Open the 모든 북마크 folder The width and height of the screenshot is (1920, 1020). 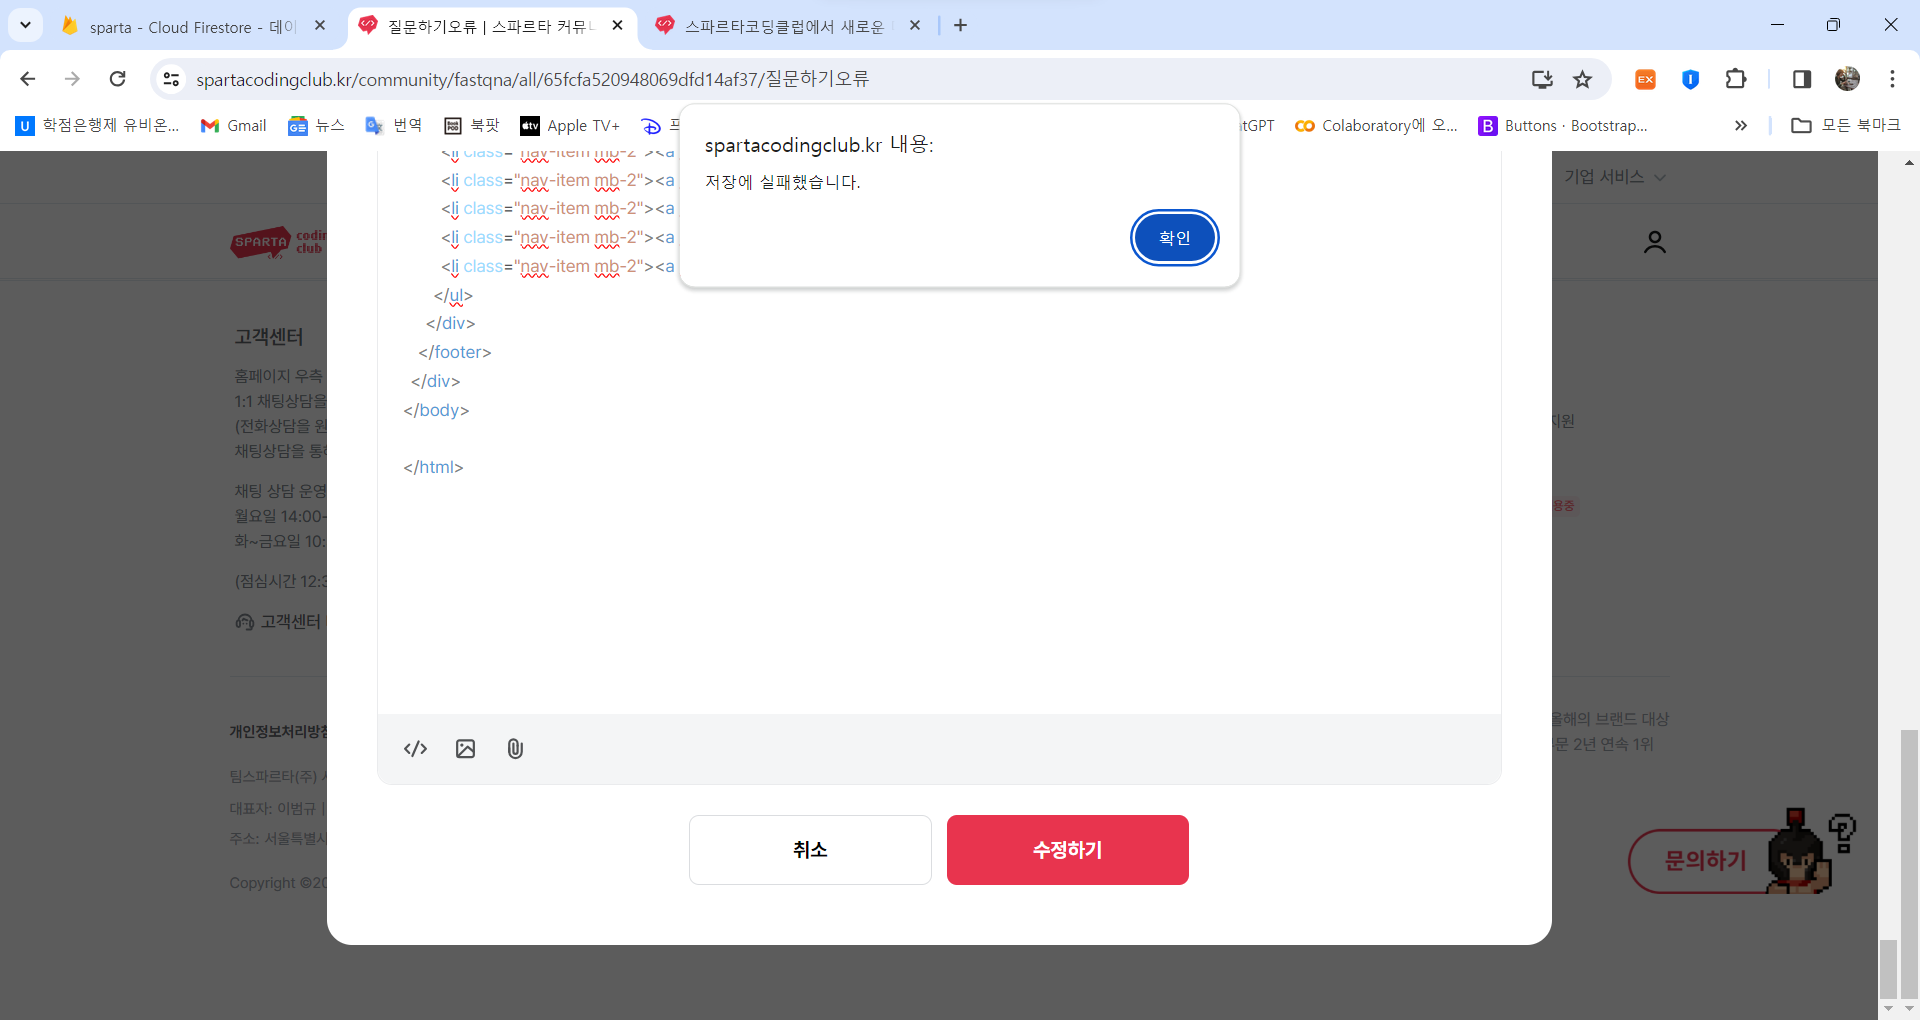click(x=1846, y=125)
